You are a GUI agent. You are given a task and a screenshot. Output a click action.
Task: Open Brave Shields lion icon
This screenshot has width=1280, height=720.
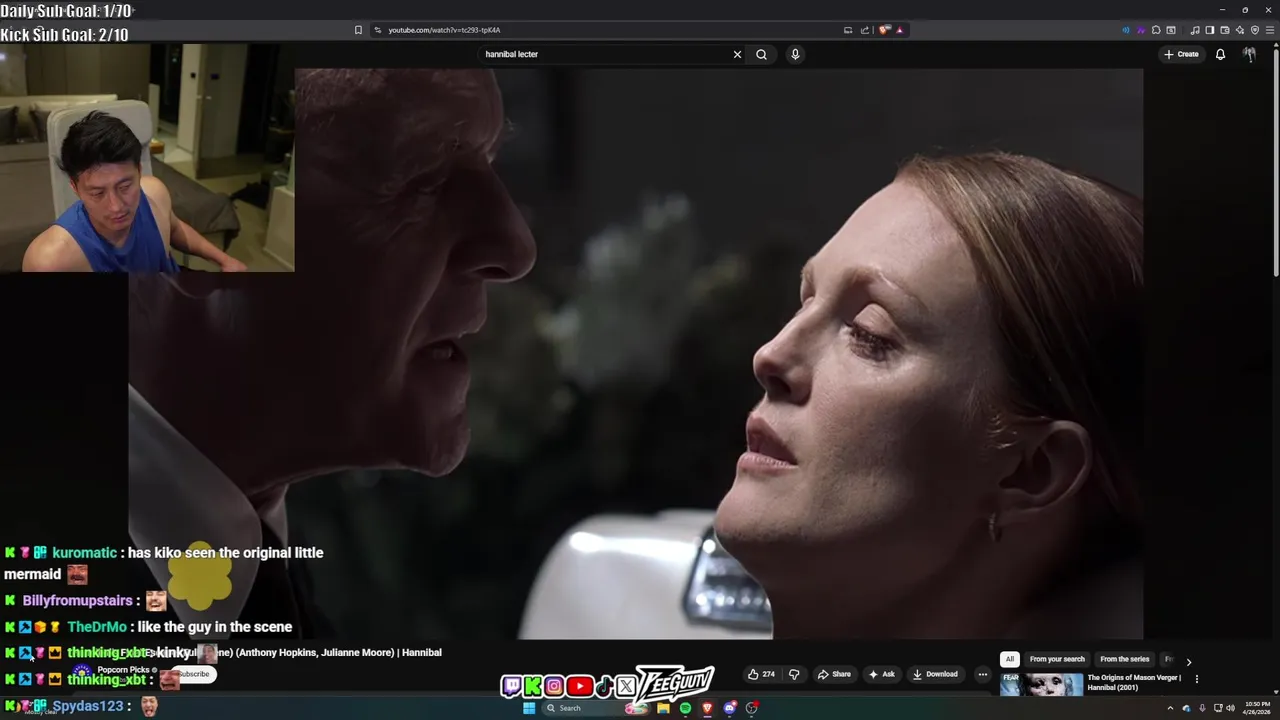pos(884,30)
